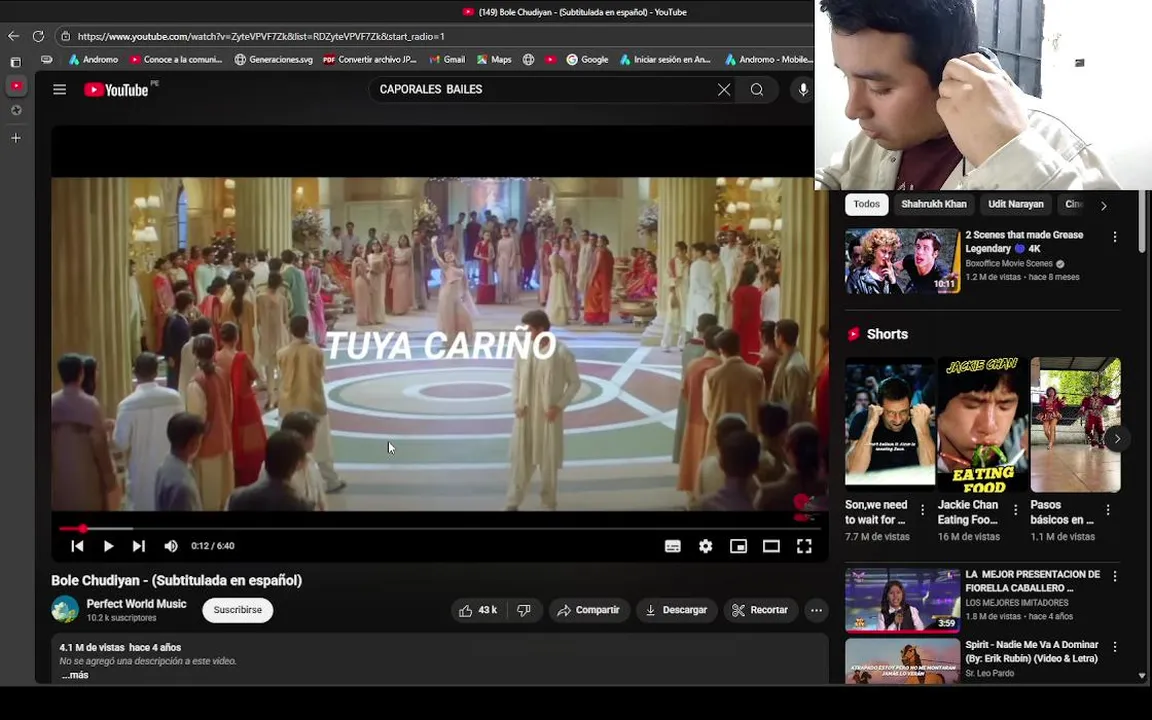Open Perfect World Music channel name
The image size is (1152, 720).
tap(136, 604)
